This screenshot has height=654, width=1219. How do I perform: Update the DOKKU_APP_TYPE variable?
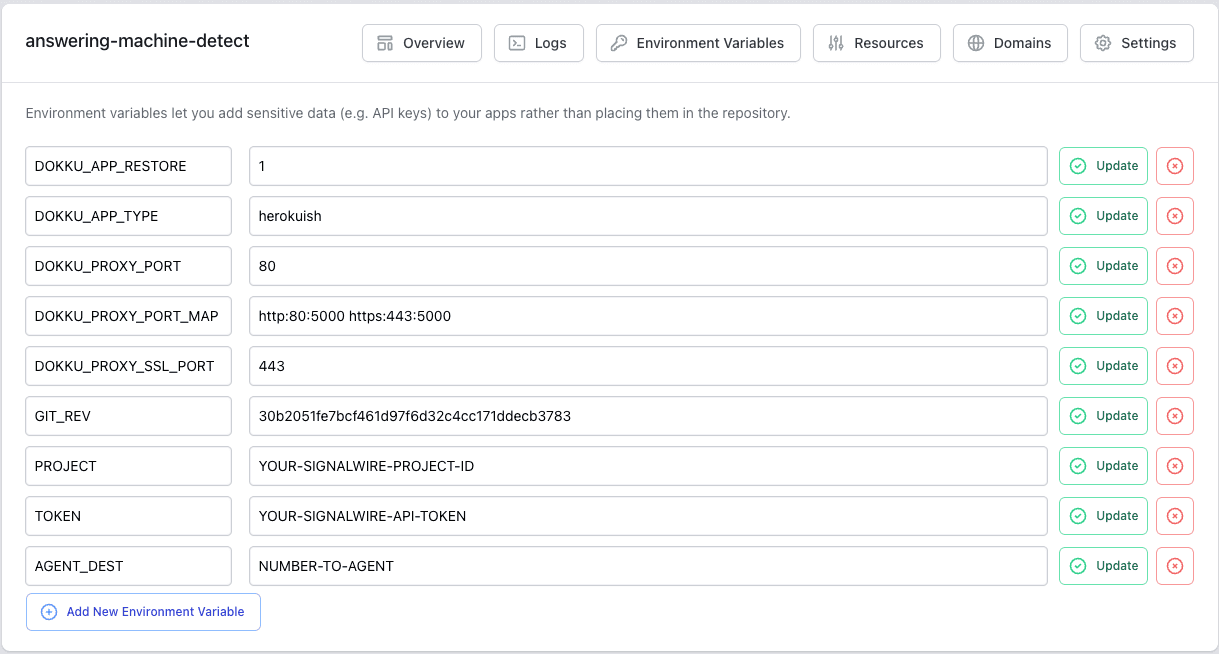tap(1103, 216)
